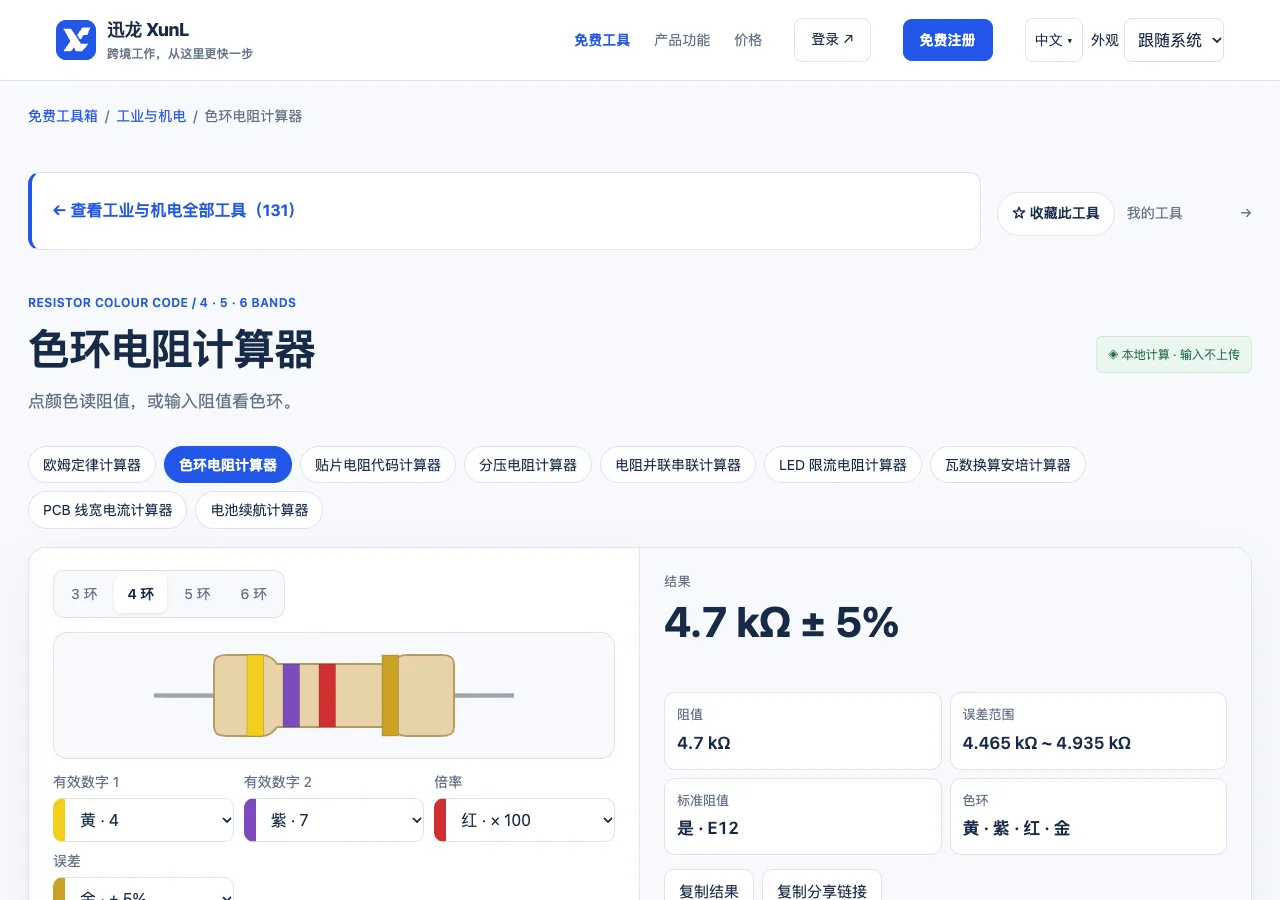
Task: Click the yellow band on the resistor
Action: [x=255, y=695]
